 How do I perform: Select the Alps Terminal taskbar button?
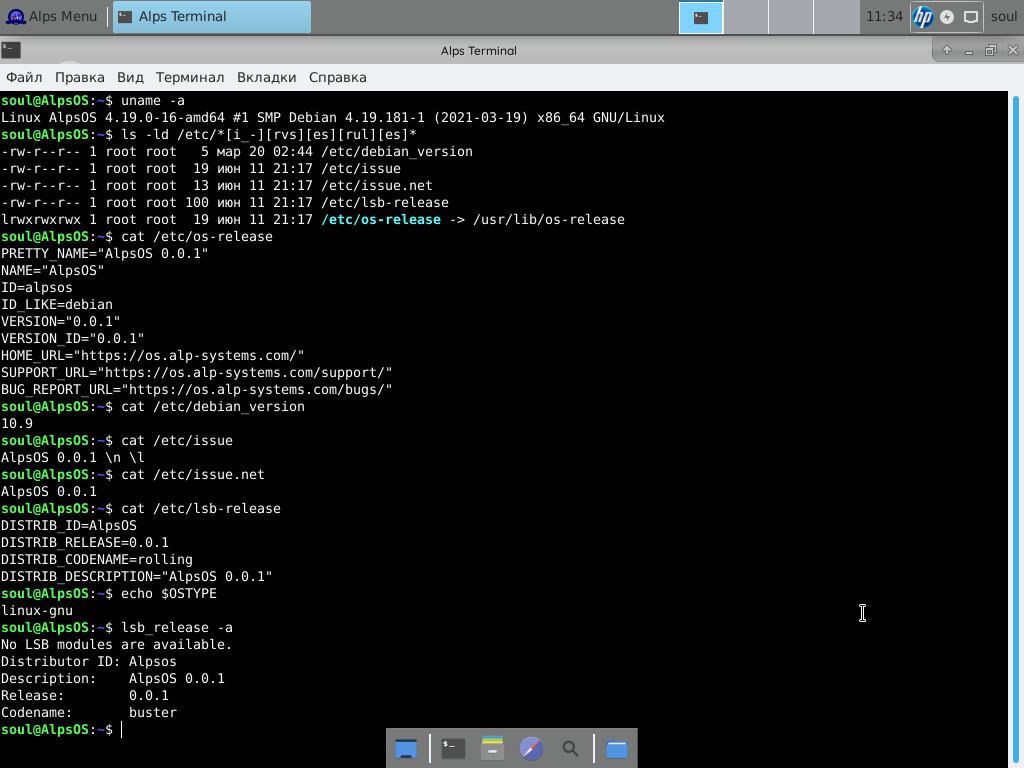pyautogui.click(x=212, y=16)
